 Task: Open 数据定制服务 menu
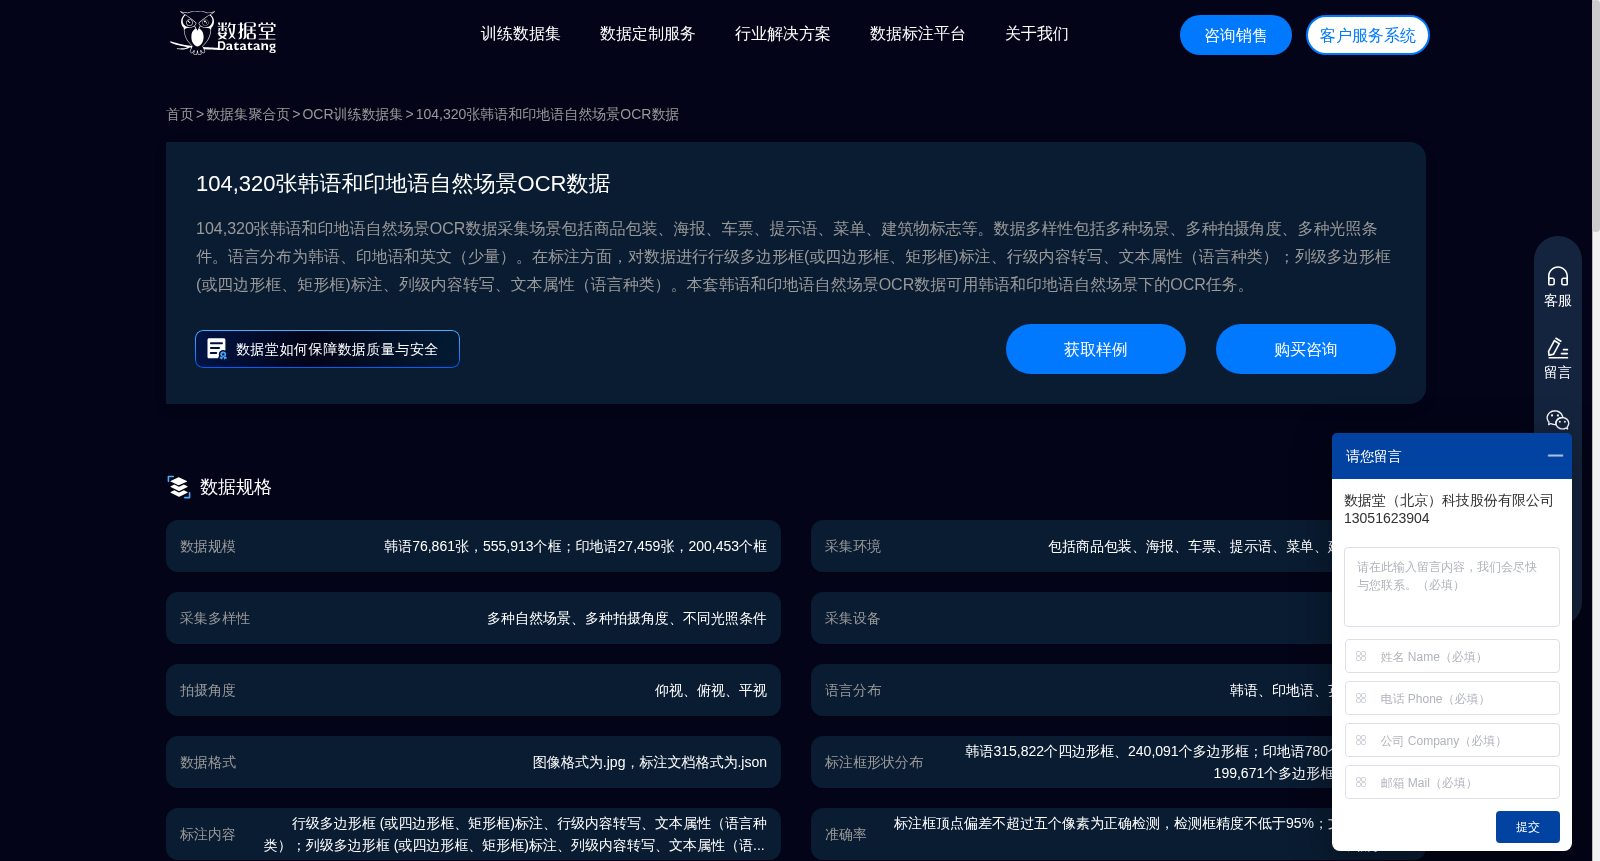coord(647,34)
